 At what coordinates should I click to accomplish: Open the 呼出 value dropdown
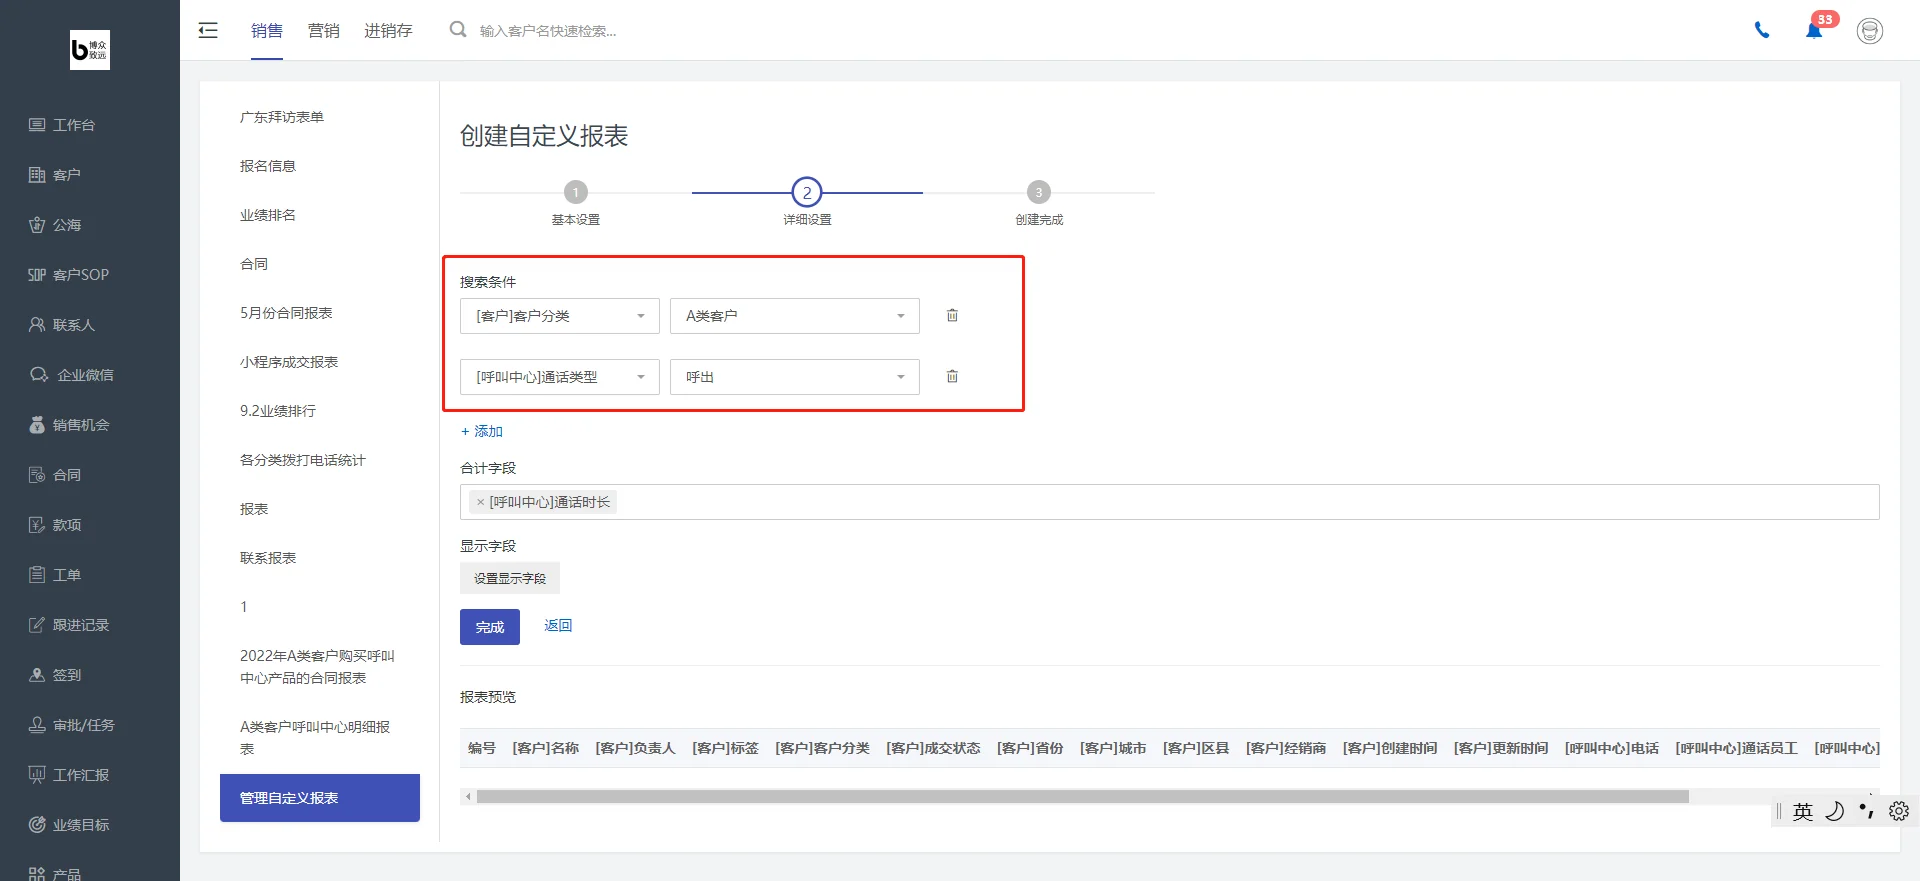tap(795, 377)
